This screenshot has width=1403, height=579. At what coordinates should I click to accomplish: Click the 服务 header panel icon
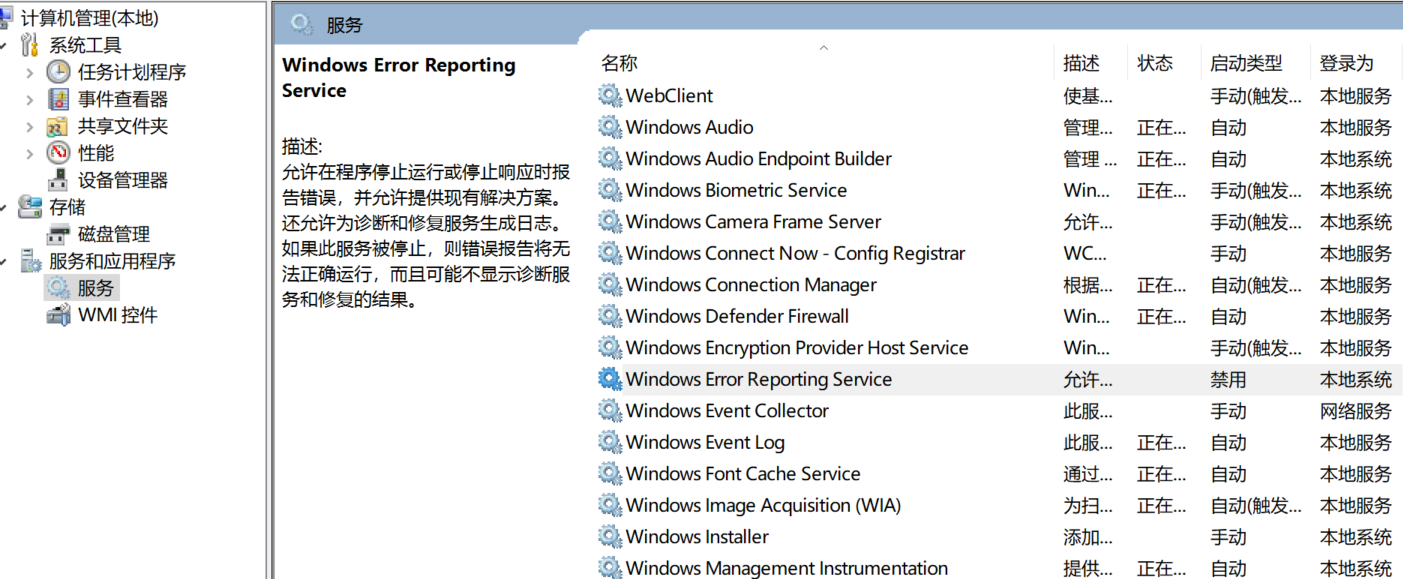click(302, 25)
